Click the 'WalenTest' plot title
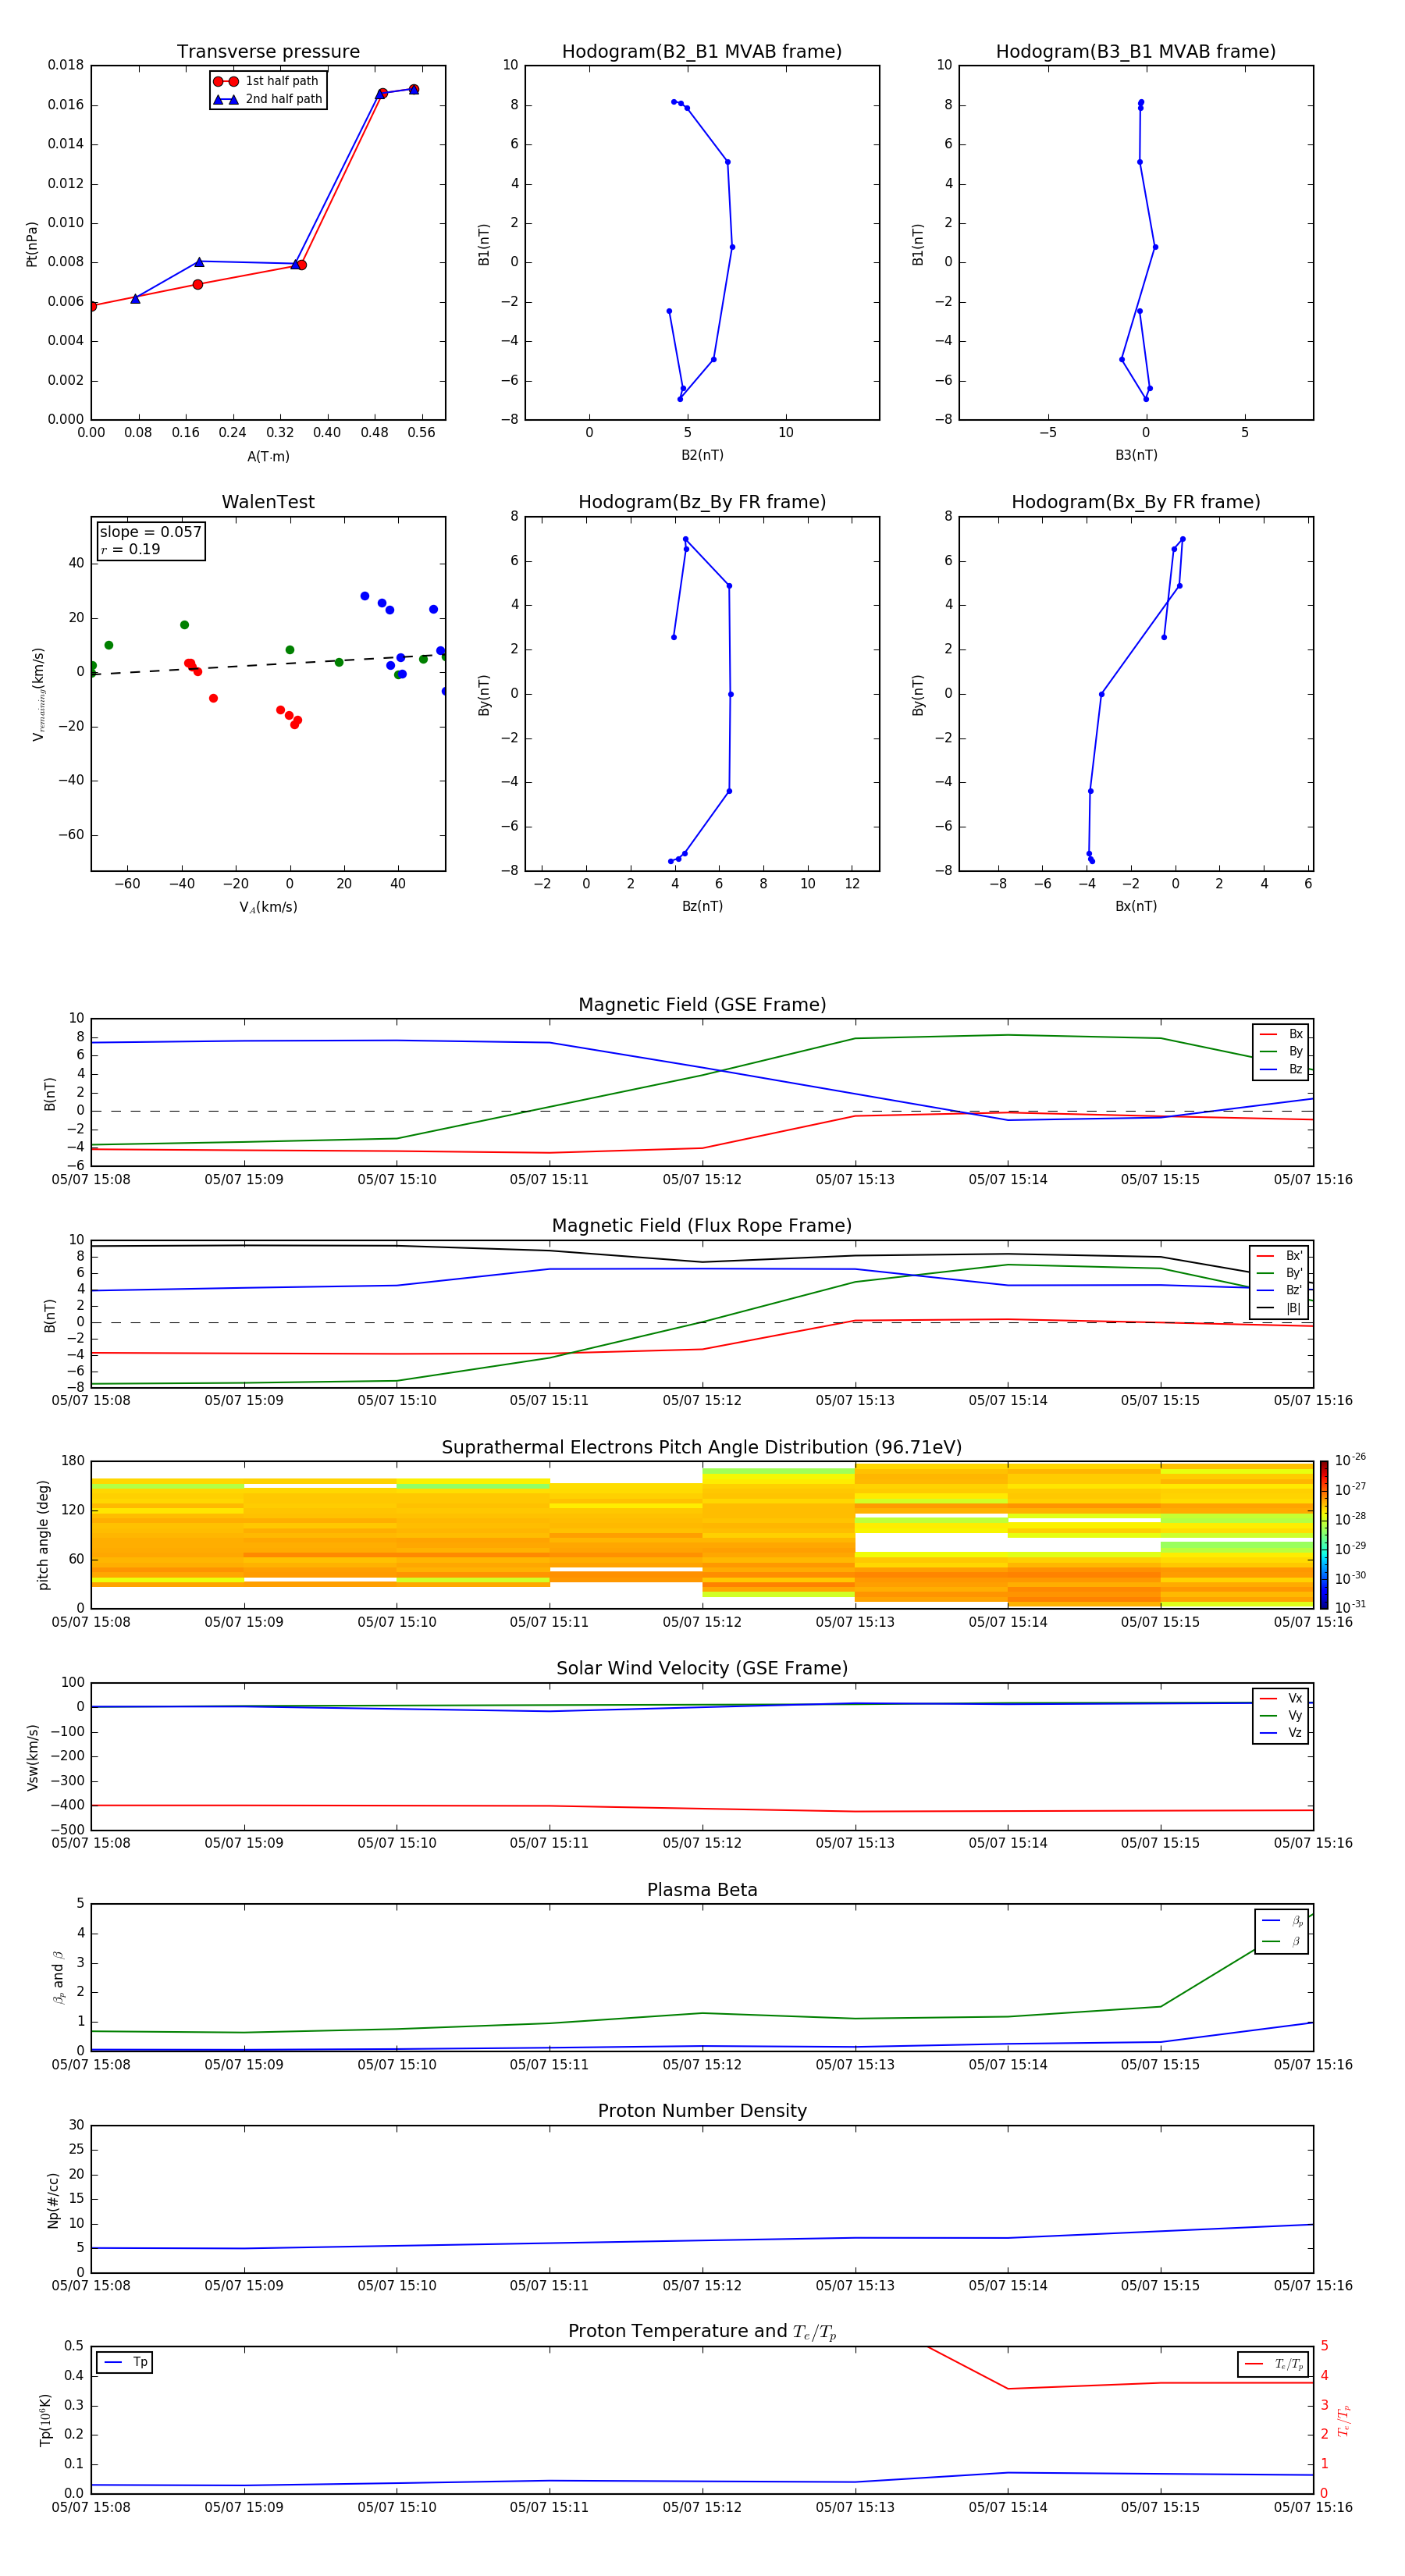This screenshot has height=2576, width=1405. 268,502
